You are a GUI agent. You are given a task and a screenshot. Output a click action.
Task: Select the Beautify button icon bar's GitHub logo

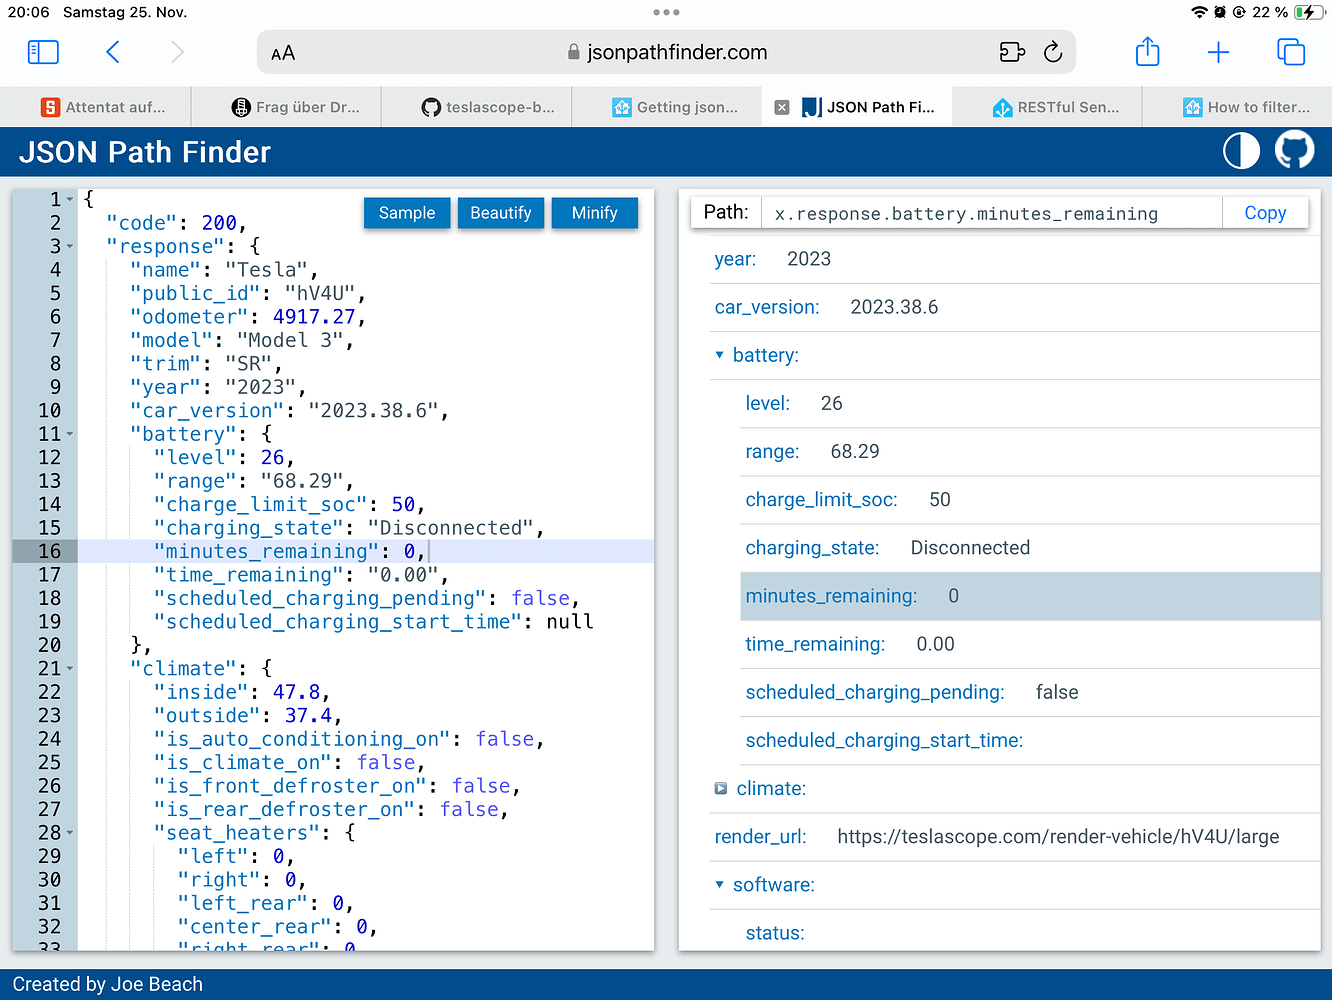pyautogui.click(x=1294, y=151)
